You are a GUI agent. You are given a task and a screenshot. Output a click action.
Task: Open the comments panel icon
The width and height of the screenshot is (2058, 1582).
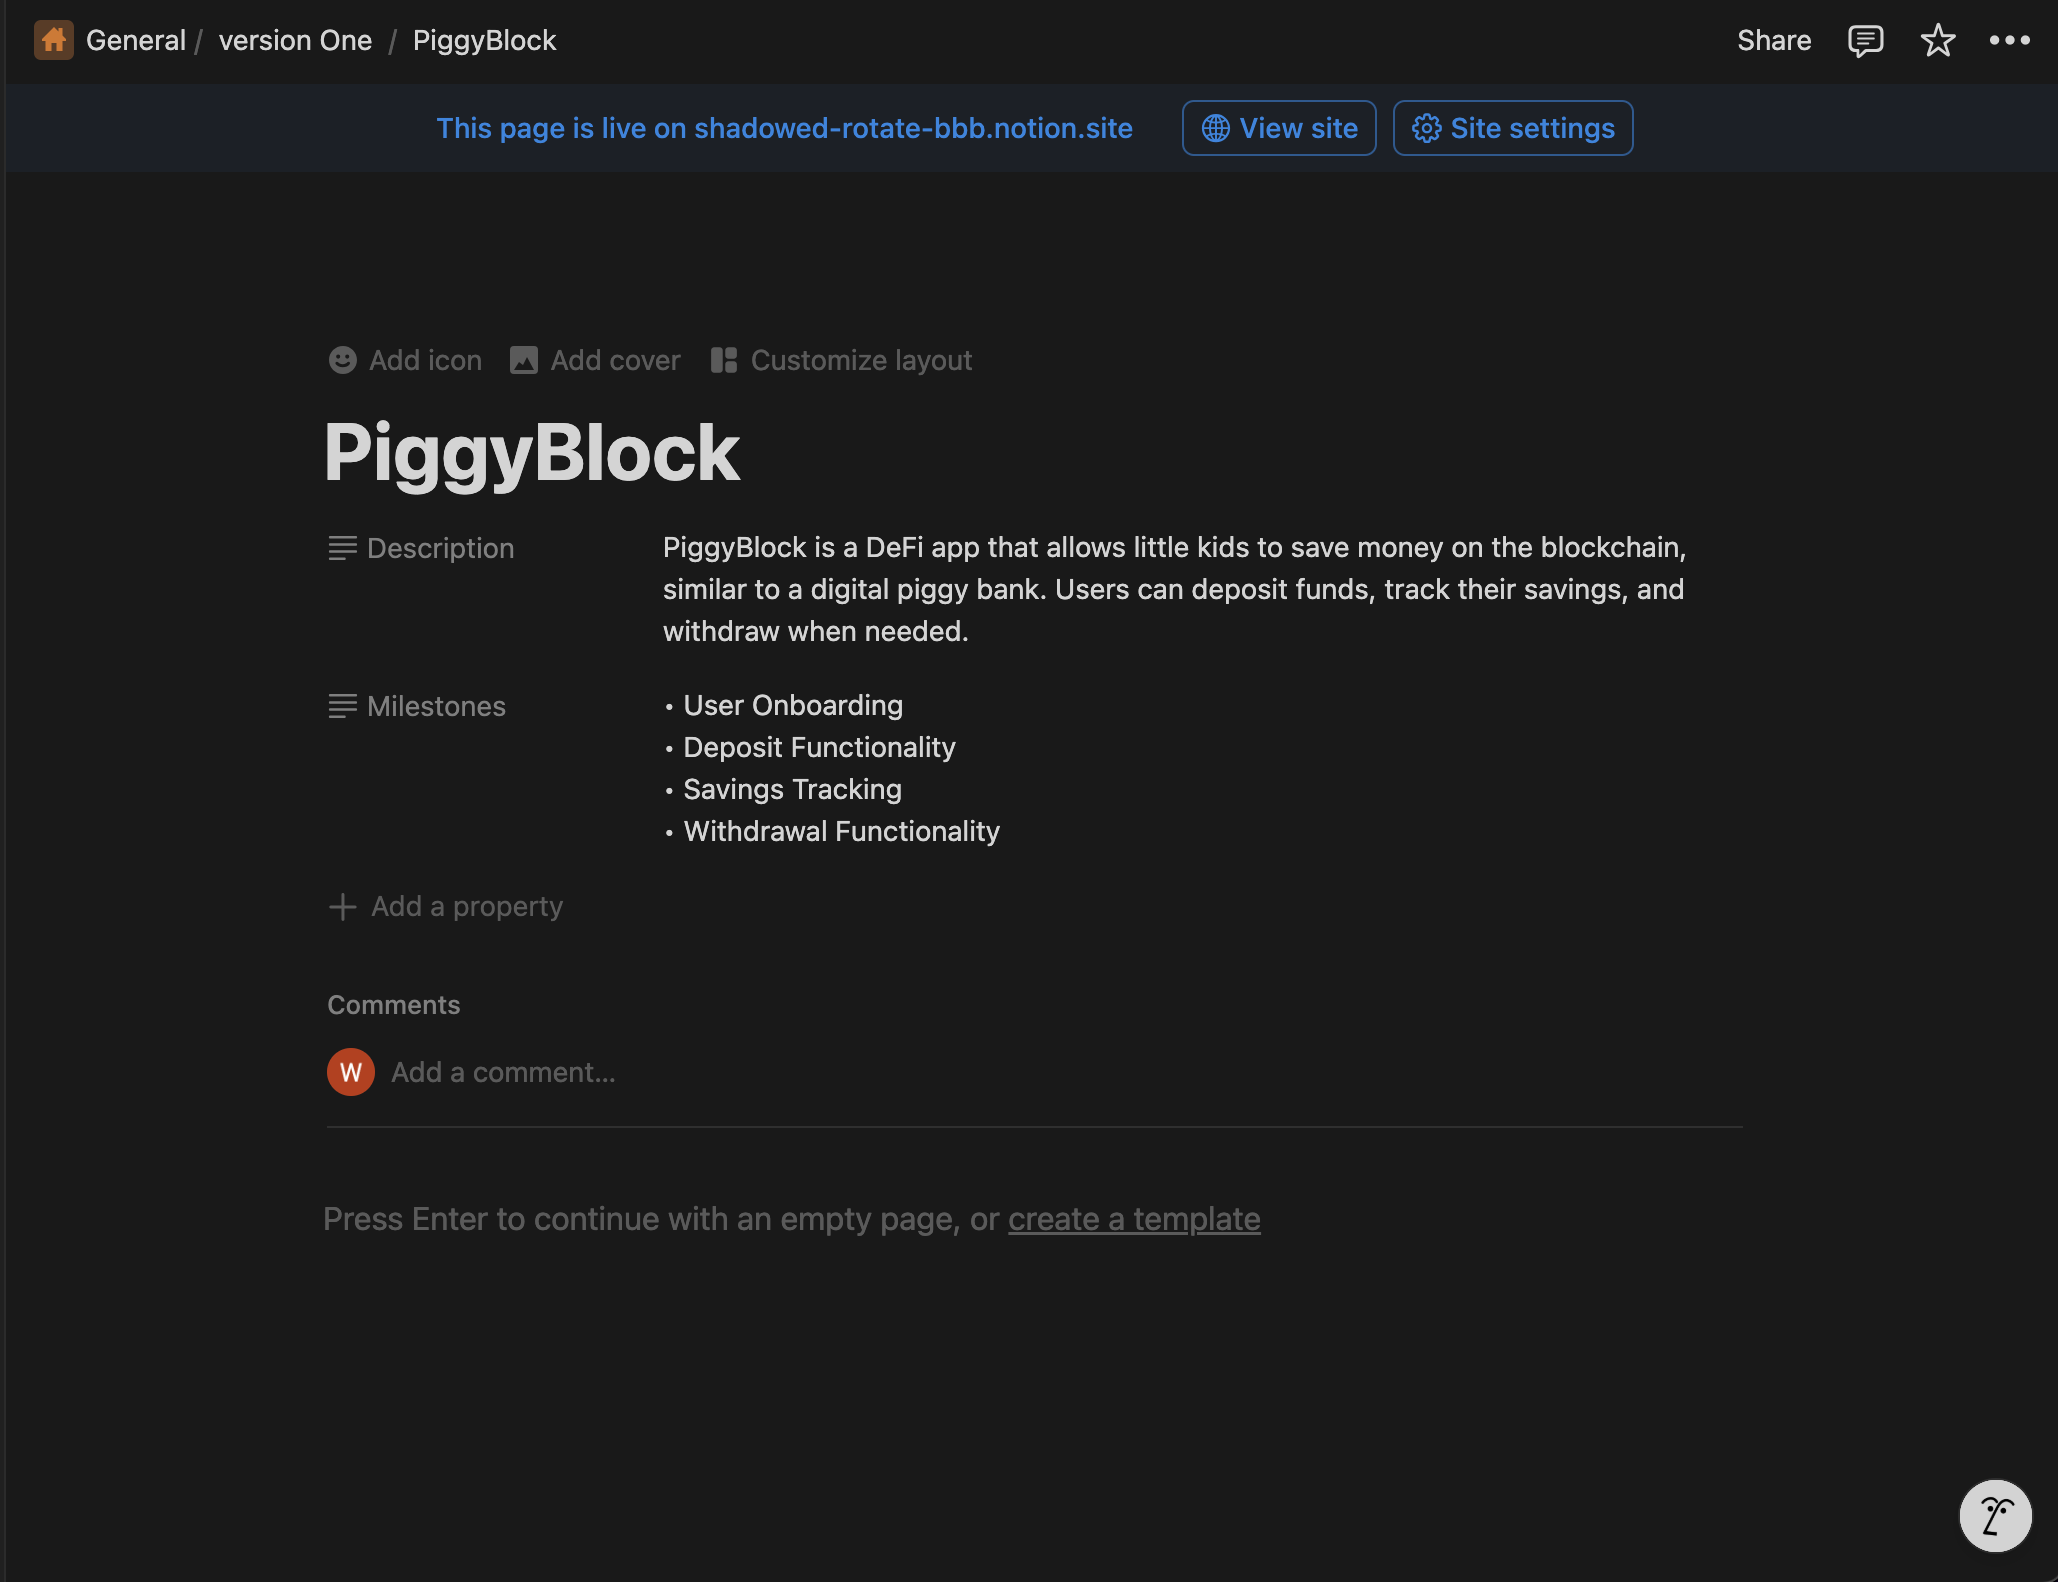pos(1865,40)
